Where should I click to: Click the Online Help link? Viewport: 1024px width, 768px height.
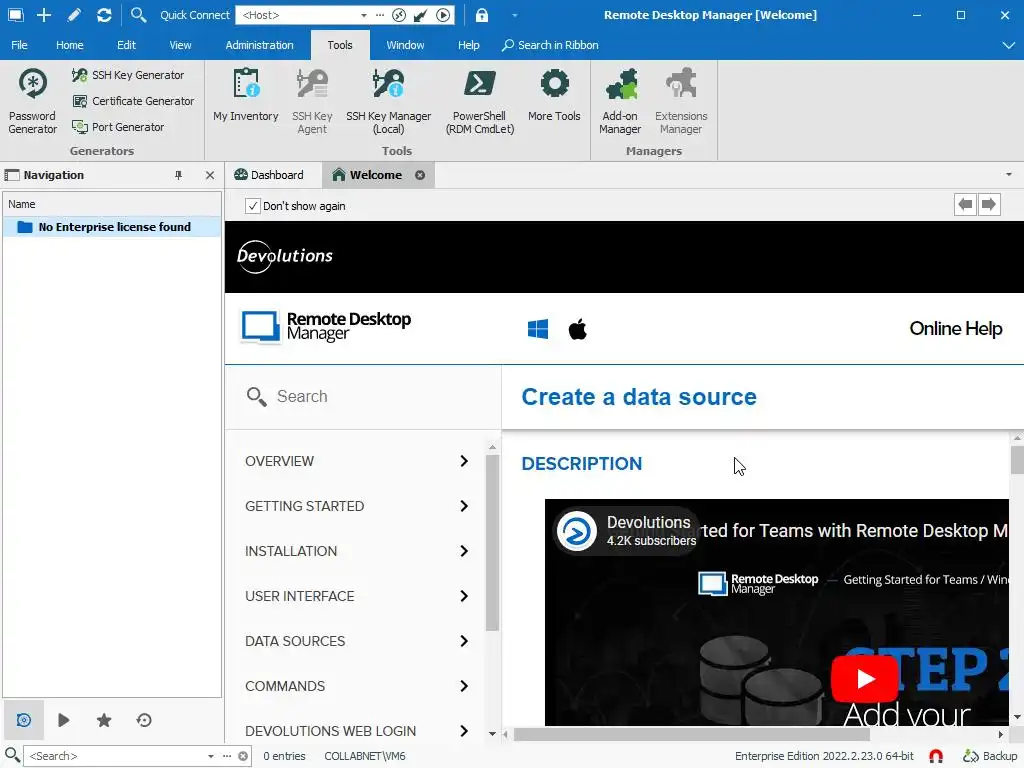pos(955,328)
